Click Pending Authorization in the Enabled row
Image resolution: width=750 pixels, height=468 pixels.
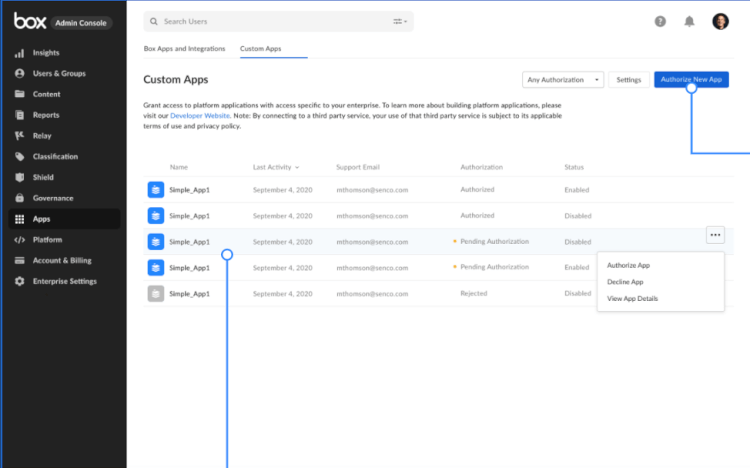494,267
